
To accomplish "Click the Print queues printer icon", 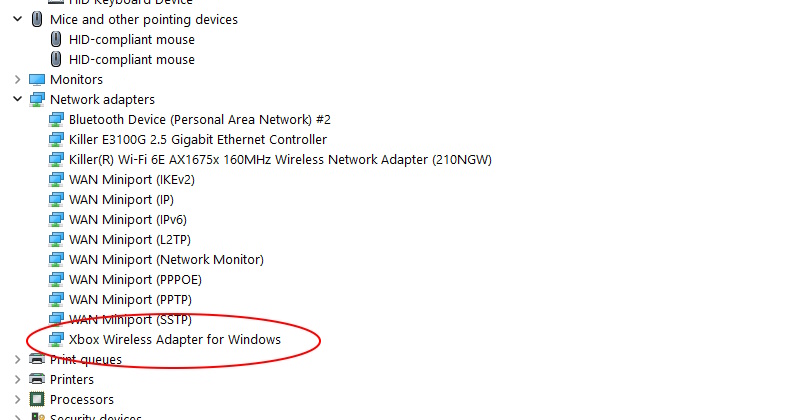I will [x=37, y=359].
